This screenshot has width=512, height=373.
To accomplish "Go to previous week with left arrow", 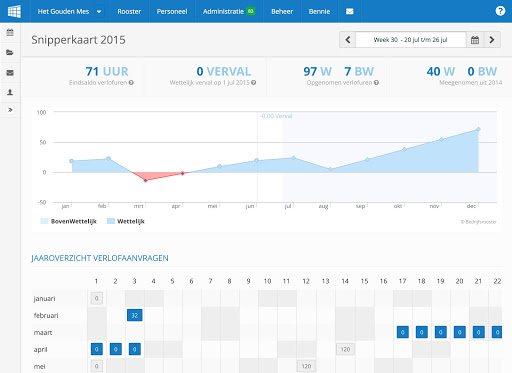I will (348, 40).
